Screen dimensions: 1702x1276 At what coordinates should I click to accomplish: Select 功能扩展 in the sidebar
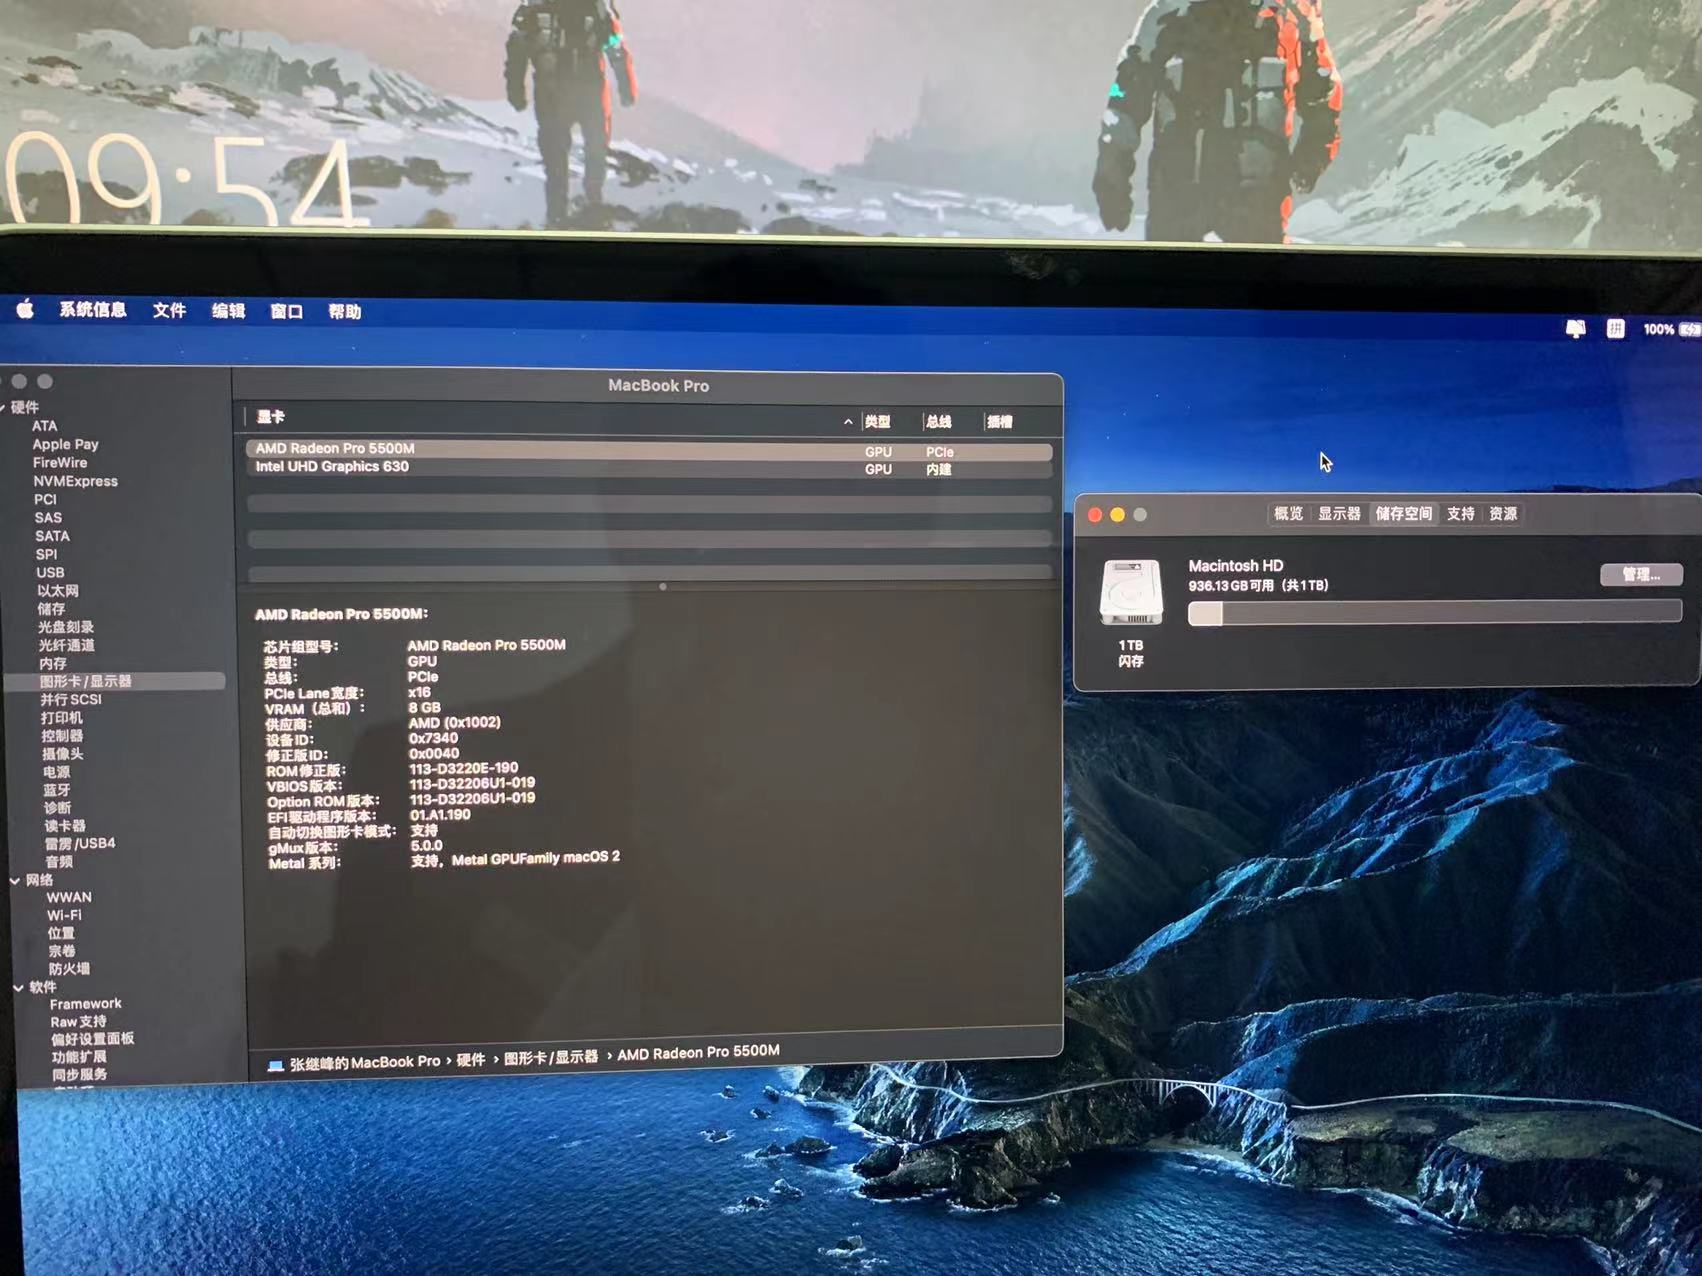pos(79,1057)
